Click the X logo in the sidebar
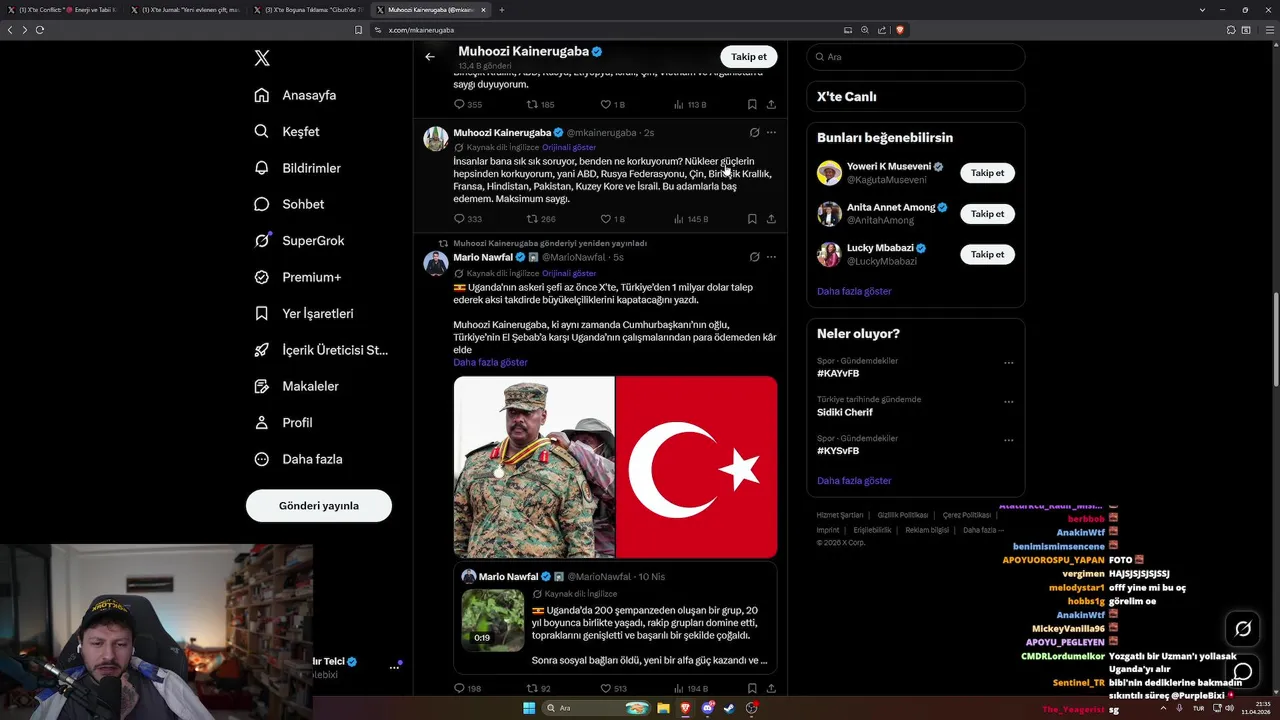The image size is (1280, 720). [x=262, y=58]
